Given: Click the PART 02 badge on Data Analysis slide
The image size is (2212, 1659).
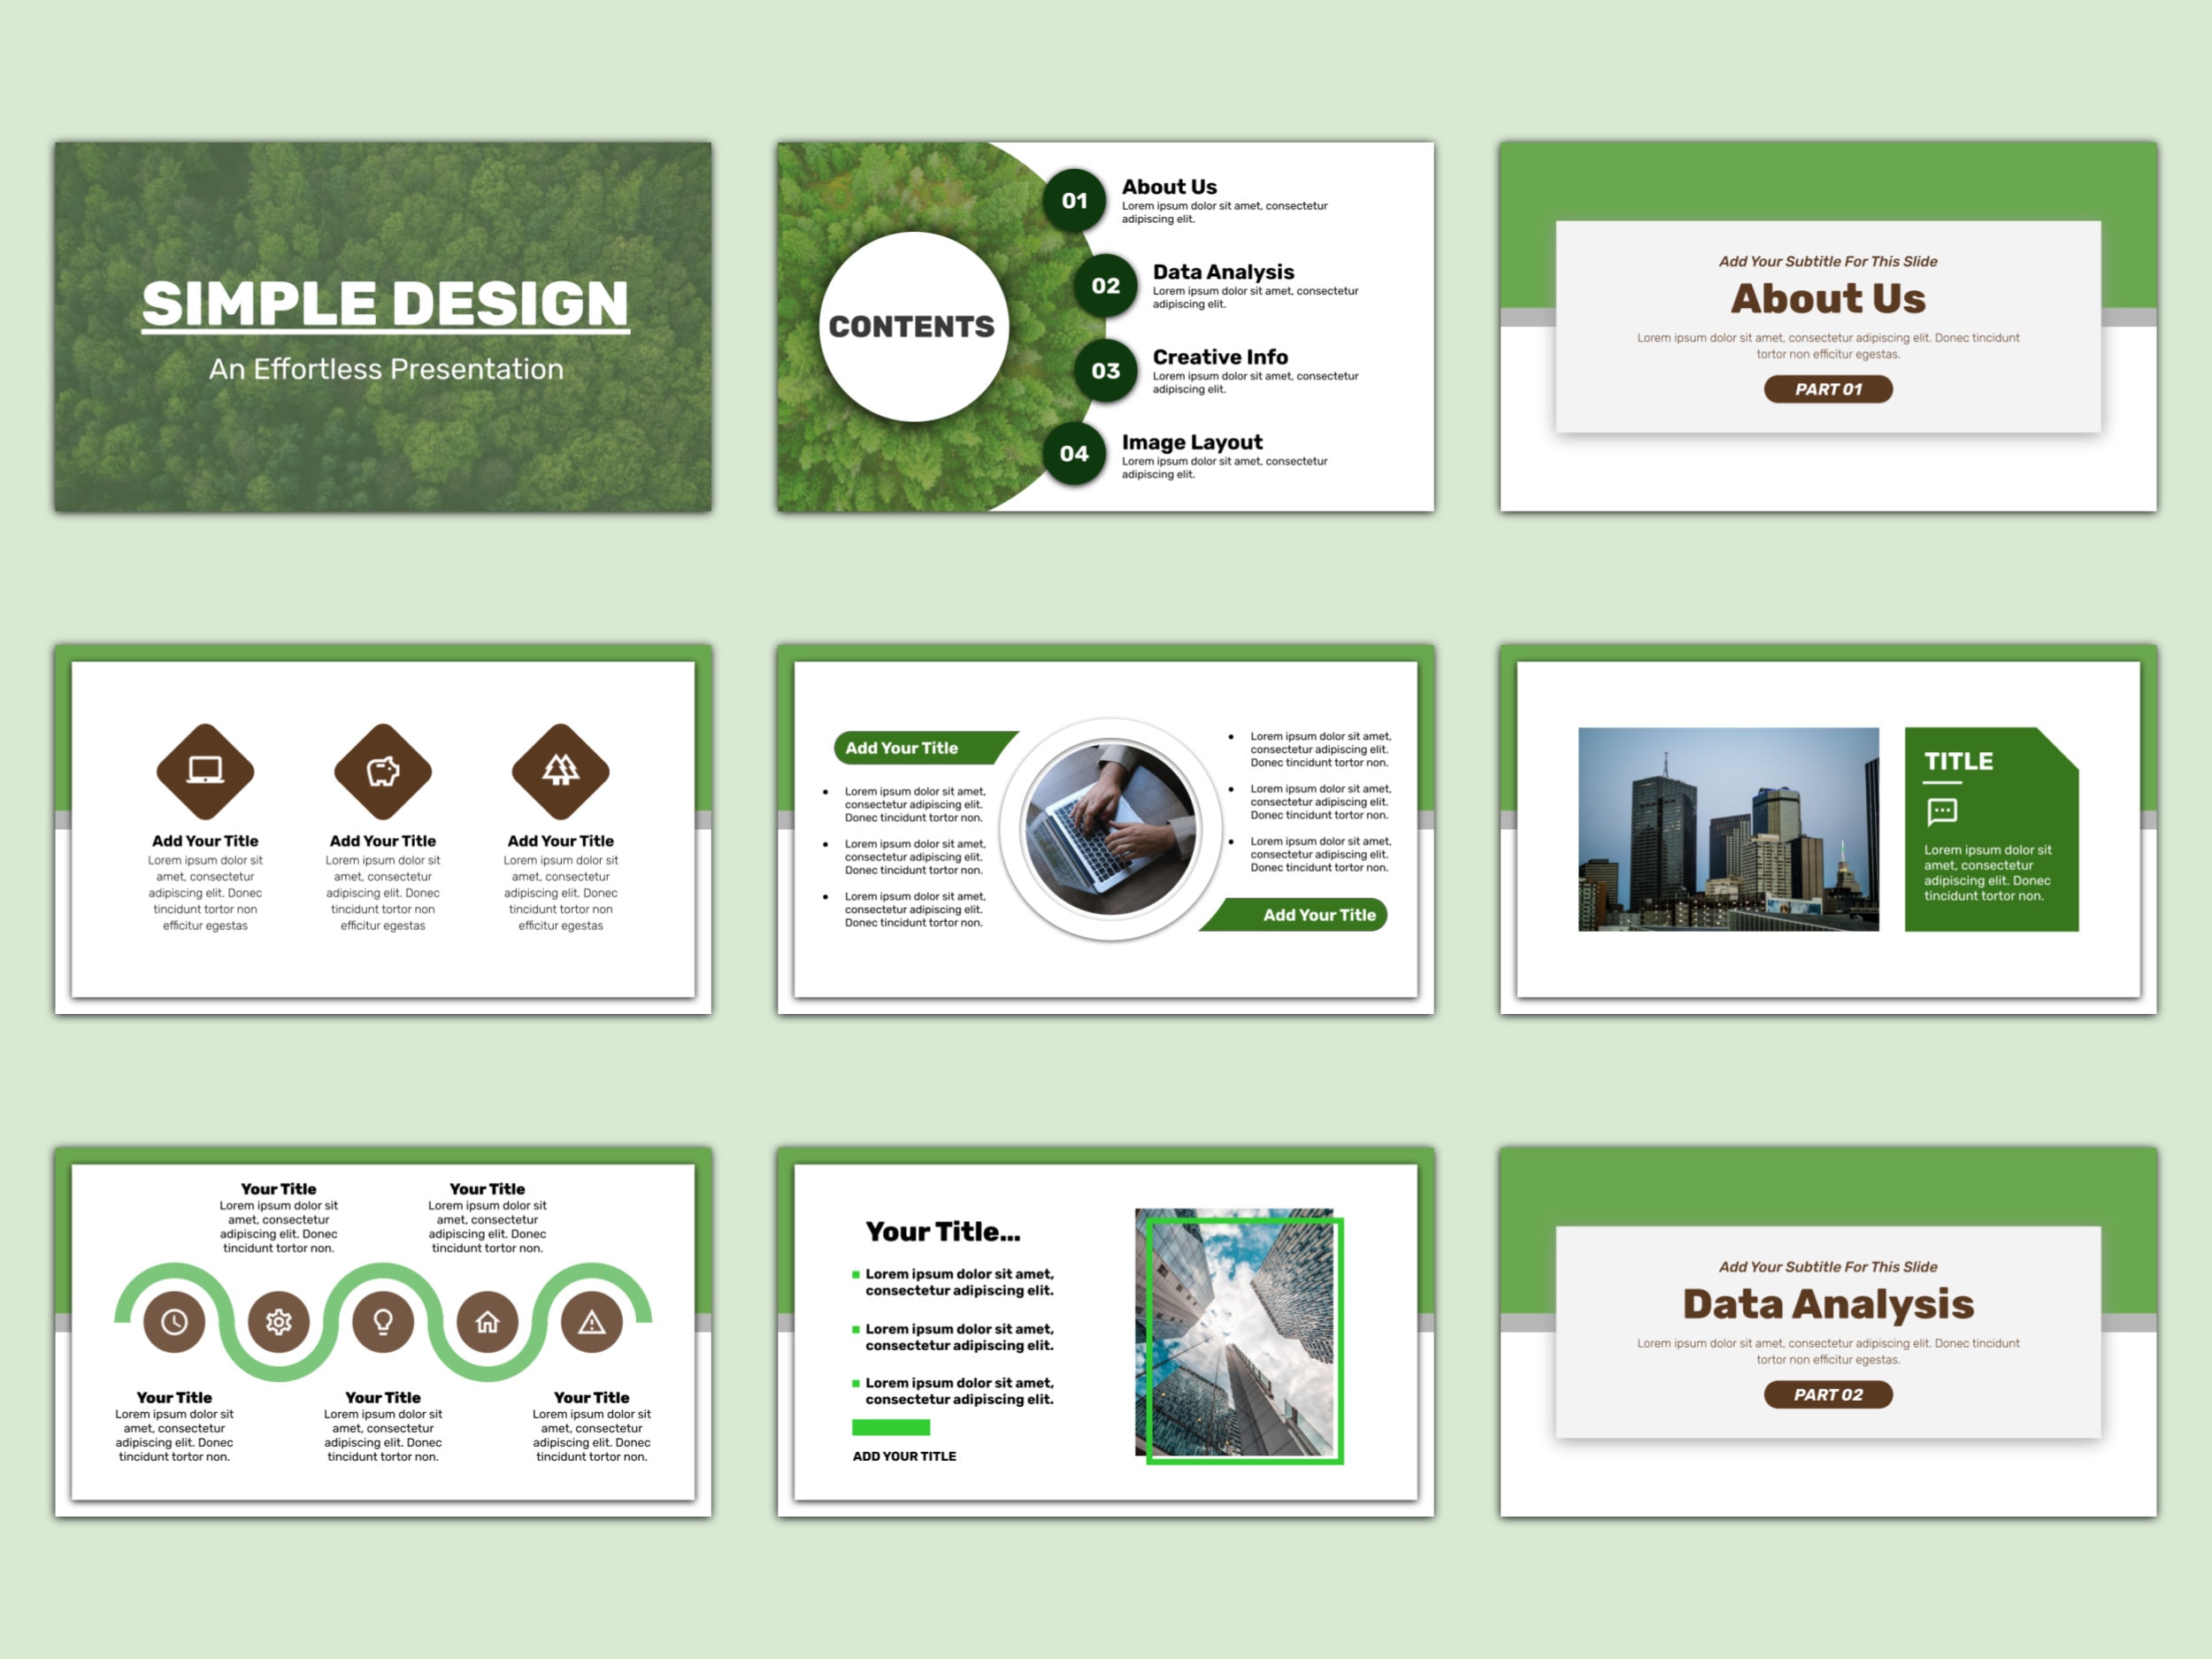Looking at the screenshot, I should tap(1828, 1395).
